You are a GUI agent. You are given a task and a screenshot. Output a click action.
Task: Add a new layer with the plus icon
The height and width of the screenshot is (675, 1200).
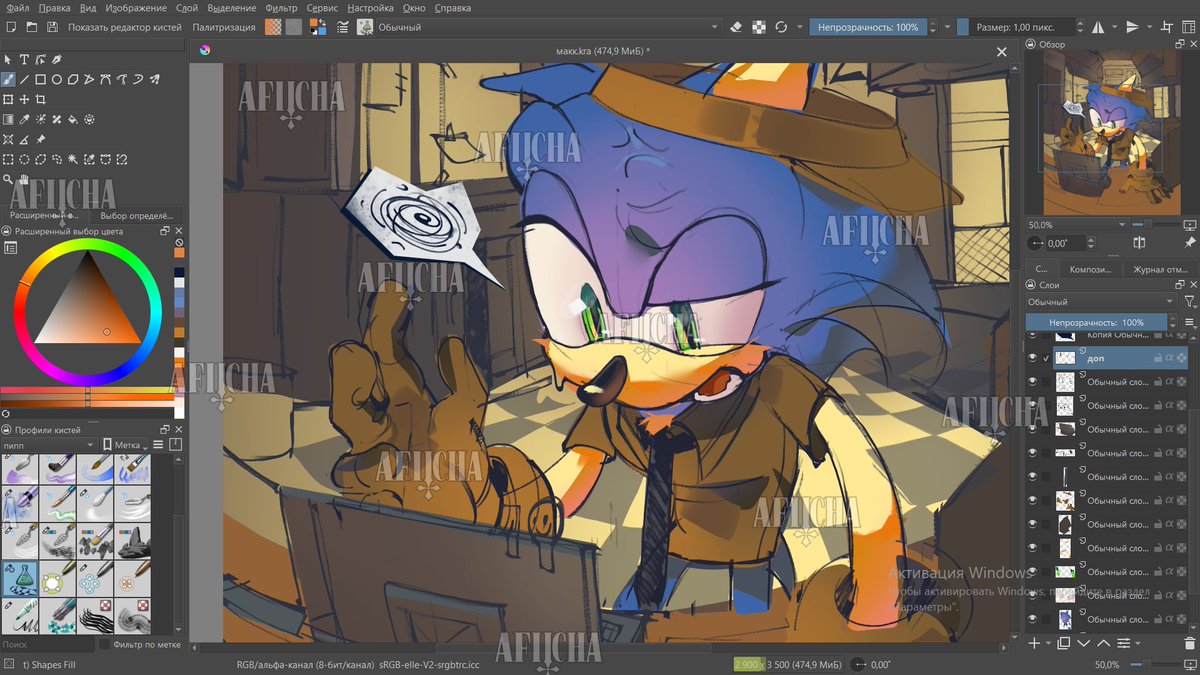click(x=1033, y=643)
